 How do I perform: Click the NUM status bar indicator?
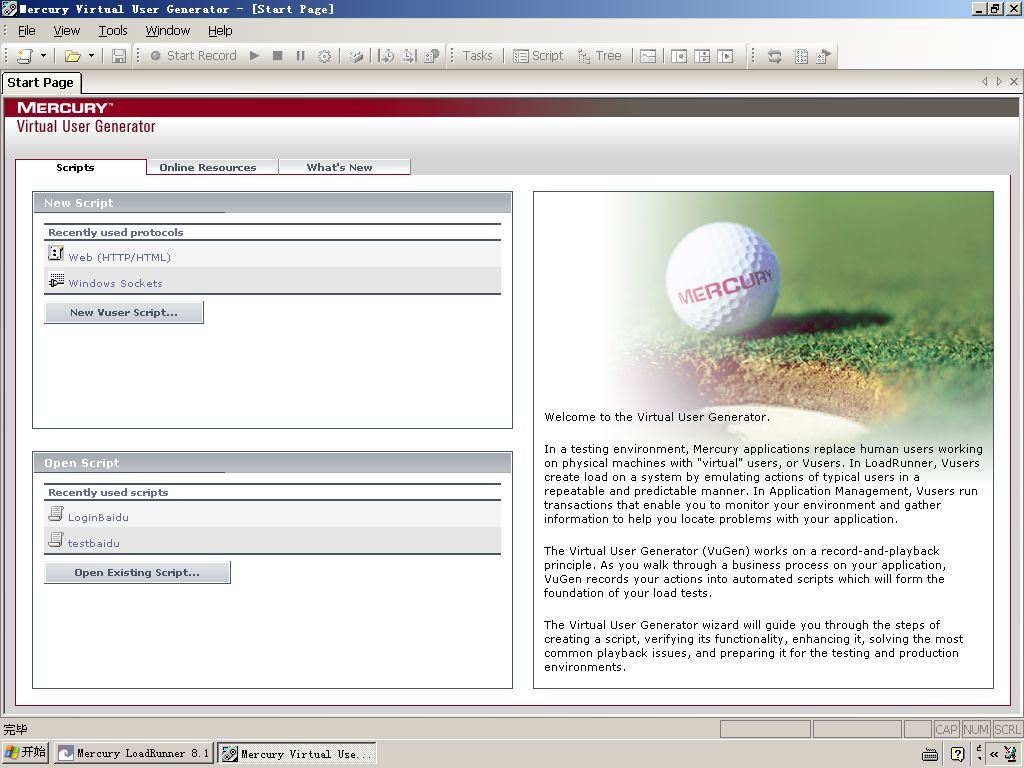(x=976, y=729)
